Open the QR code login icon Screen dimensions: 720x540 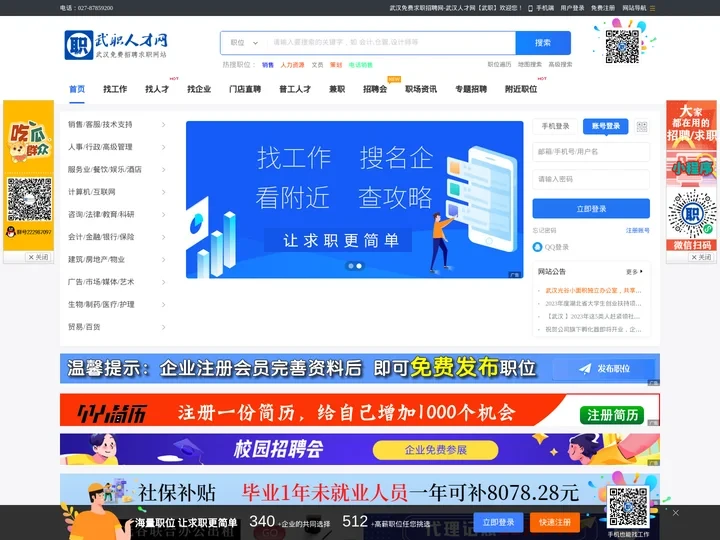(642, 126)
